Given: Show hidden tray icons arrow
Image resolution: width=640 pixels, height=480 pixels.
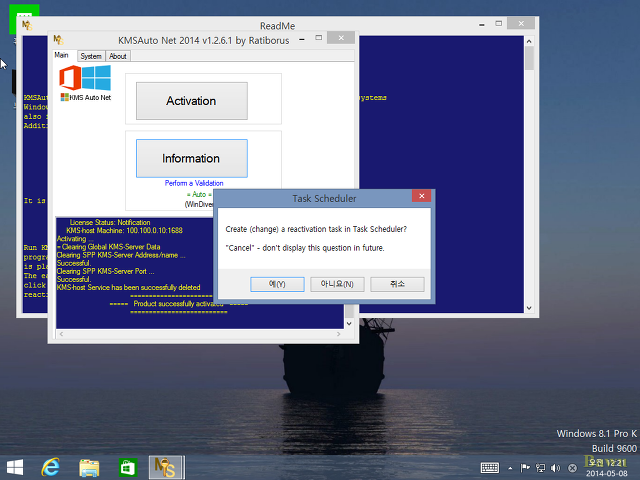Looking at the screenshot, I should 510,468.
